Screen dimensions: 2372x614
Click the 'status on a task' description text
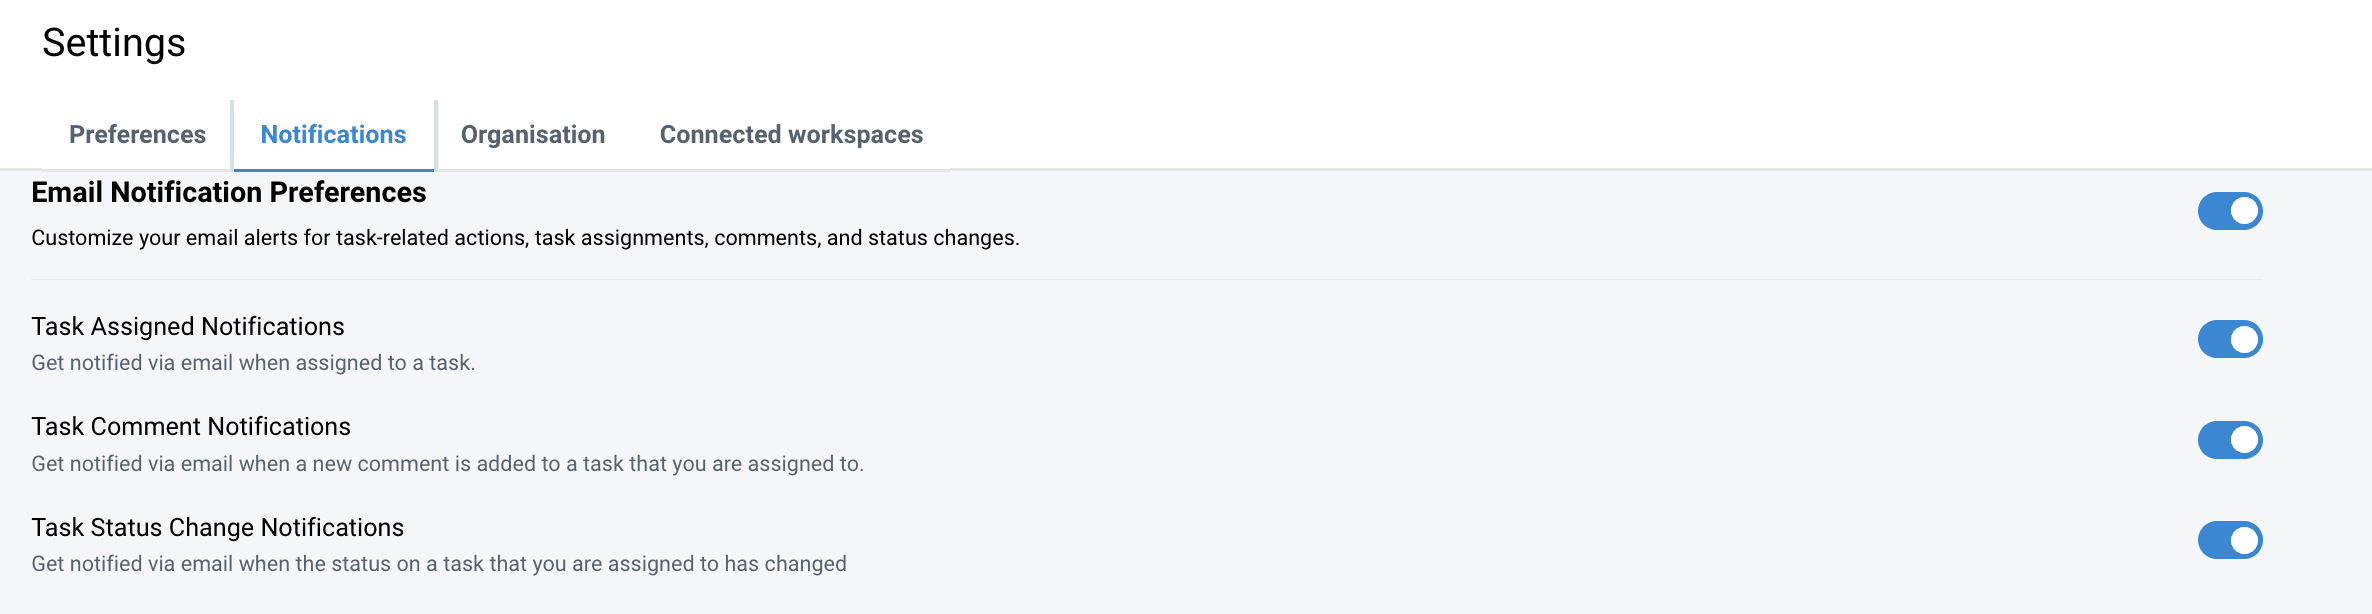(439, 564)
